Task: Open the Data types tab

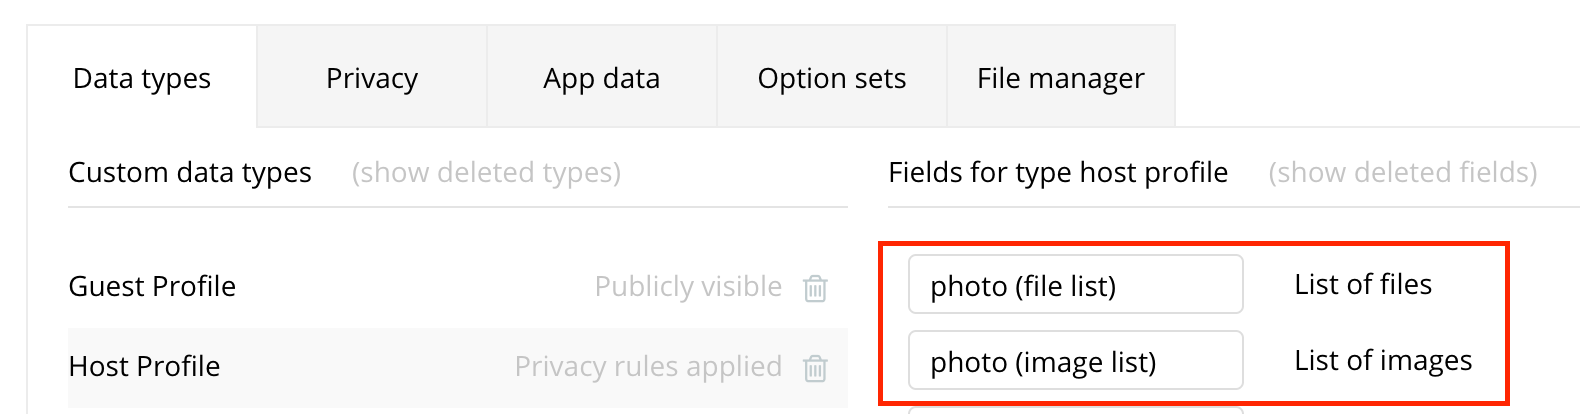Action: coord(142,78)
